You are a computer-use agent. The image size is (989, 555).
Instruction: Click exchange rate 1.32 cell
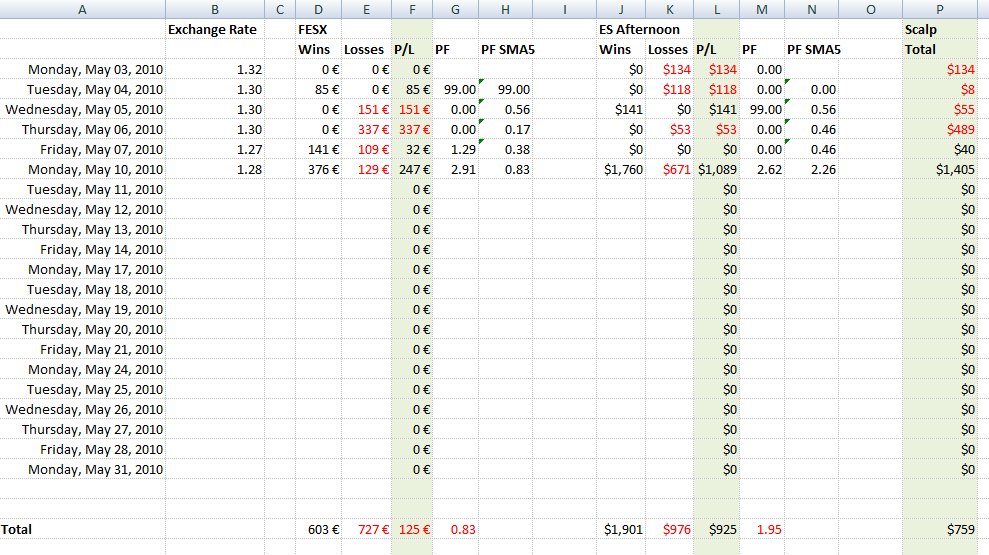(215, 69)
